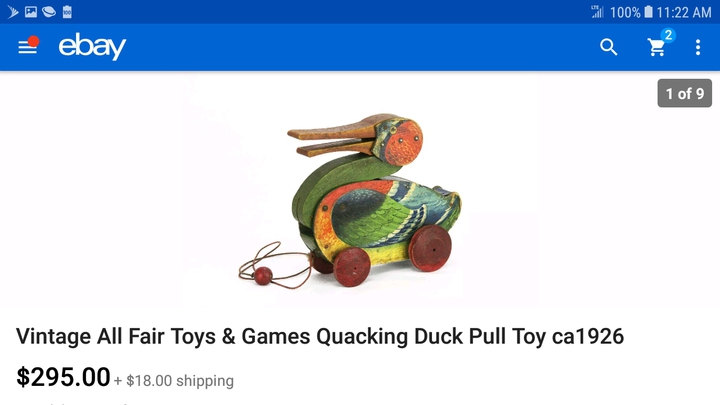This screenshot has width=720, height=405.
Task: Tap the cart badge showing 2
Action: click(x=668, y=35)
